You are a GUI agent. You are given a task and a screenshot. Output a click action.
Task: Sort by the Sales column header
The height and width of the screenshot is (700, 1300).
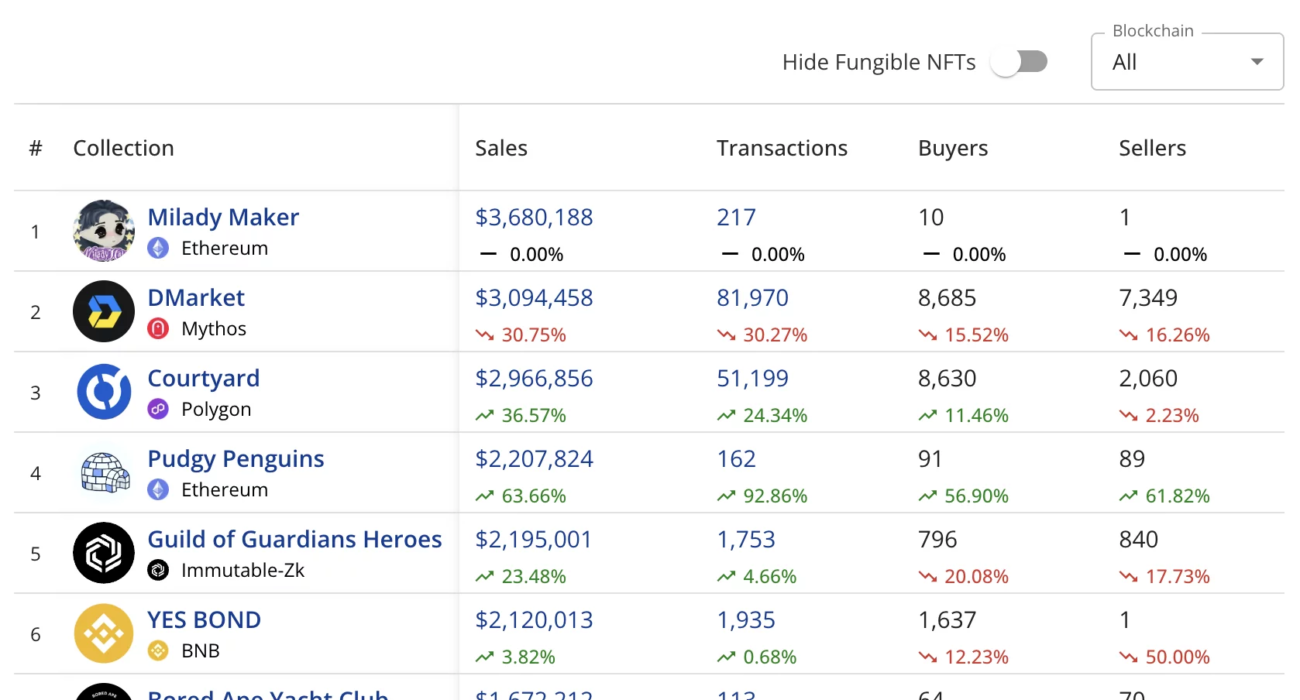coord(501,148)
